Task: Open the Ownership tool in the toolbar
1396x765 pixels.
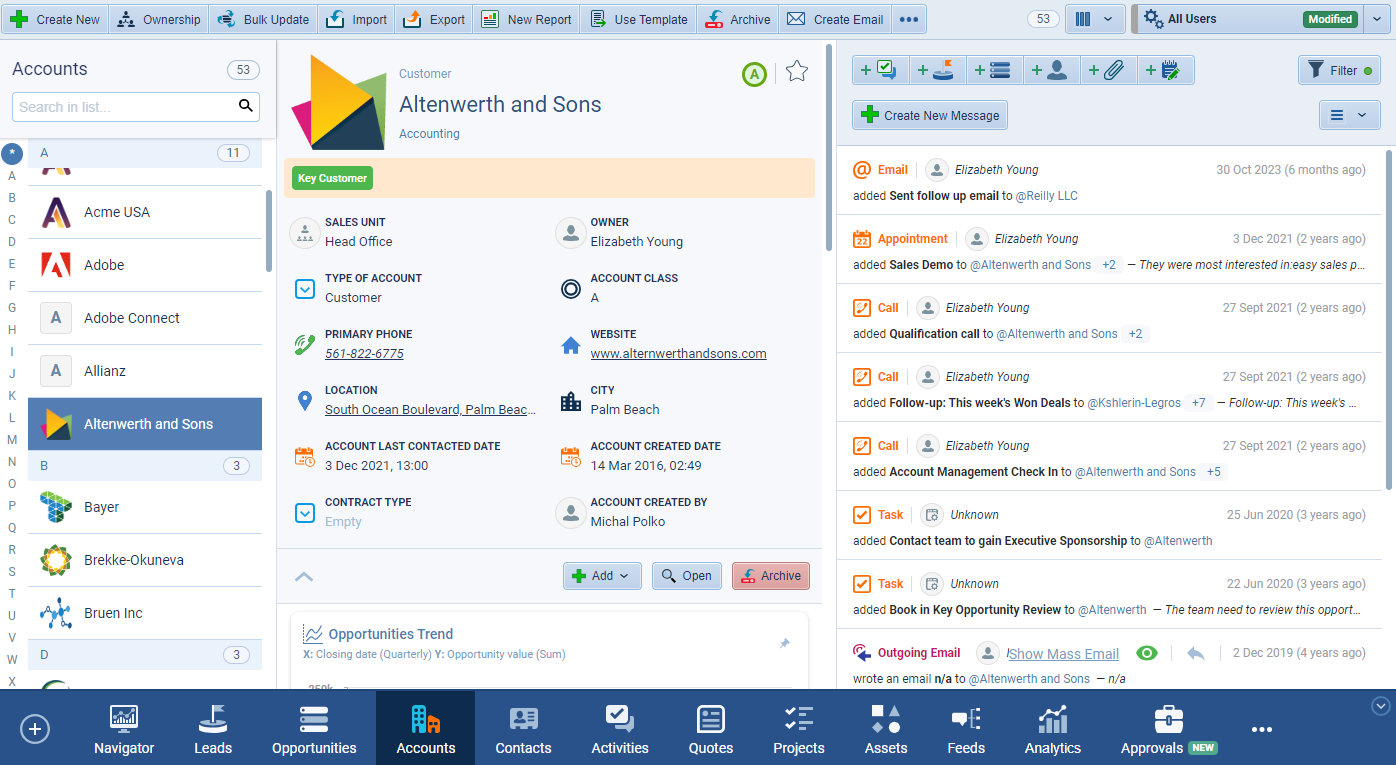Action: click(x=158, y=18)
